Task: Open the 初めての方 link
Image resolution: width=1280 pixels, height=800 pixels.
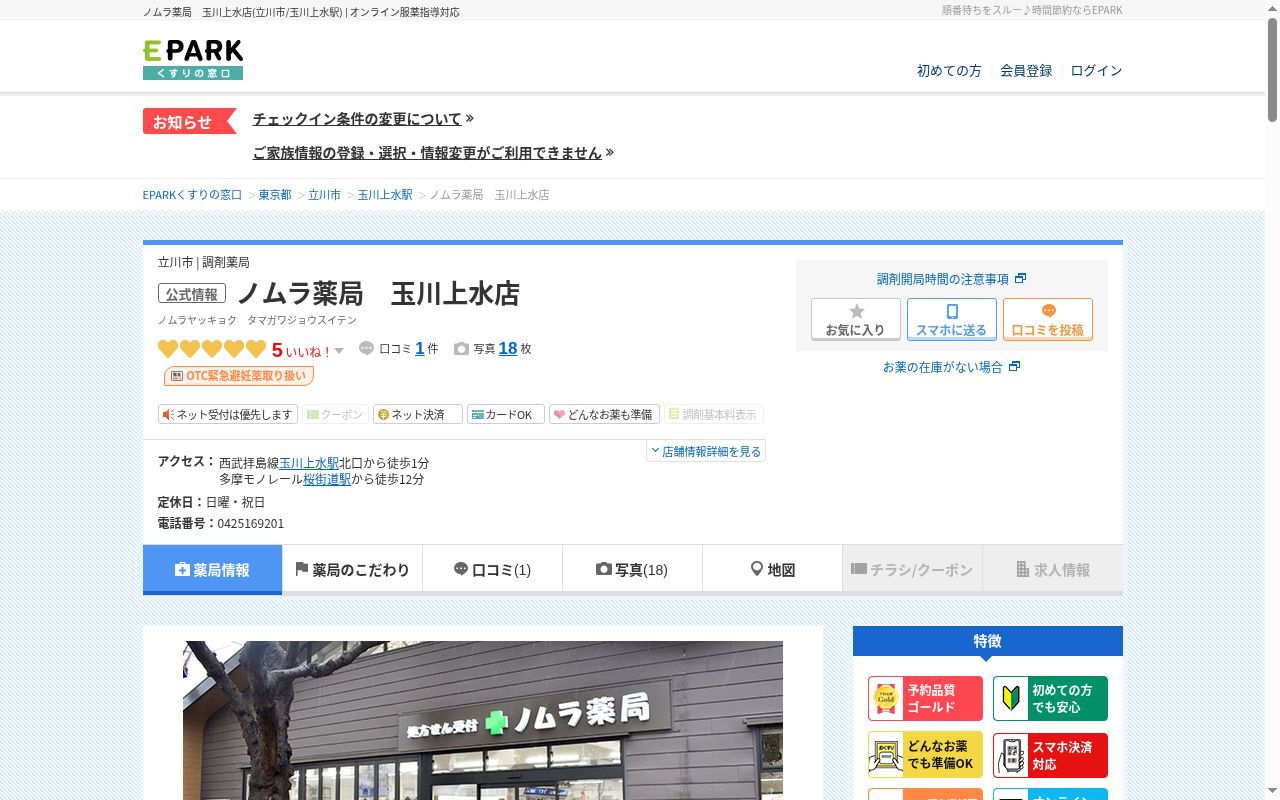Action: click(949, 71)
